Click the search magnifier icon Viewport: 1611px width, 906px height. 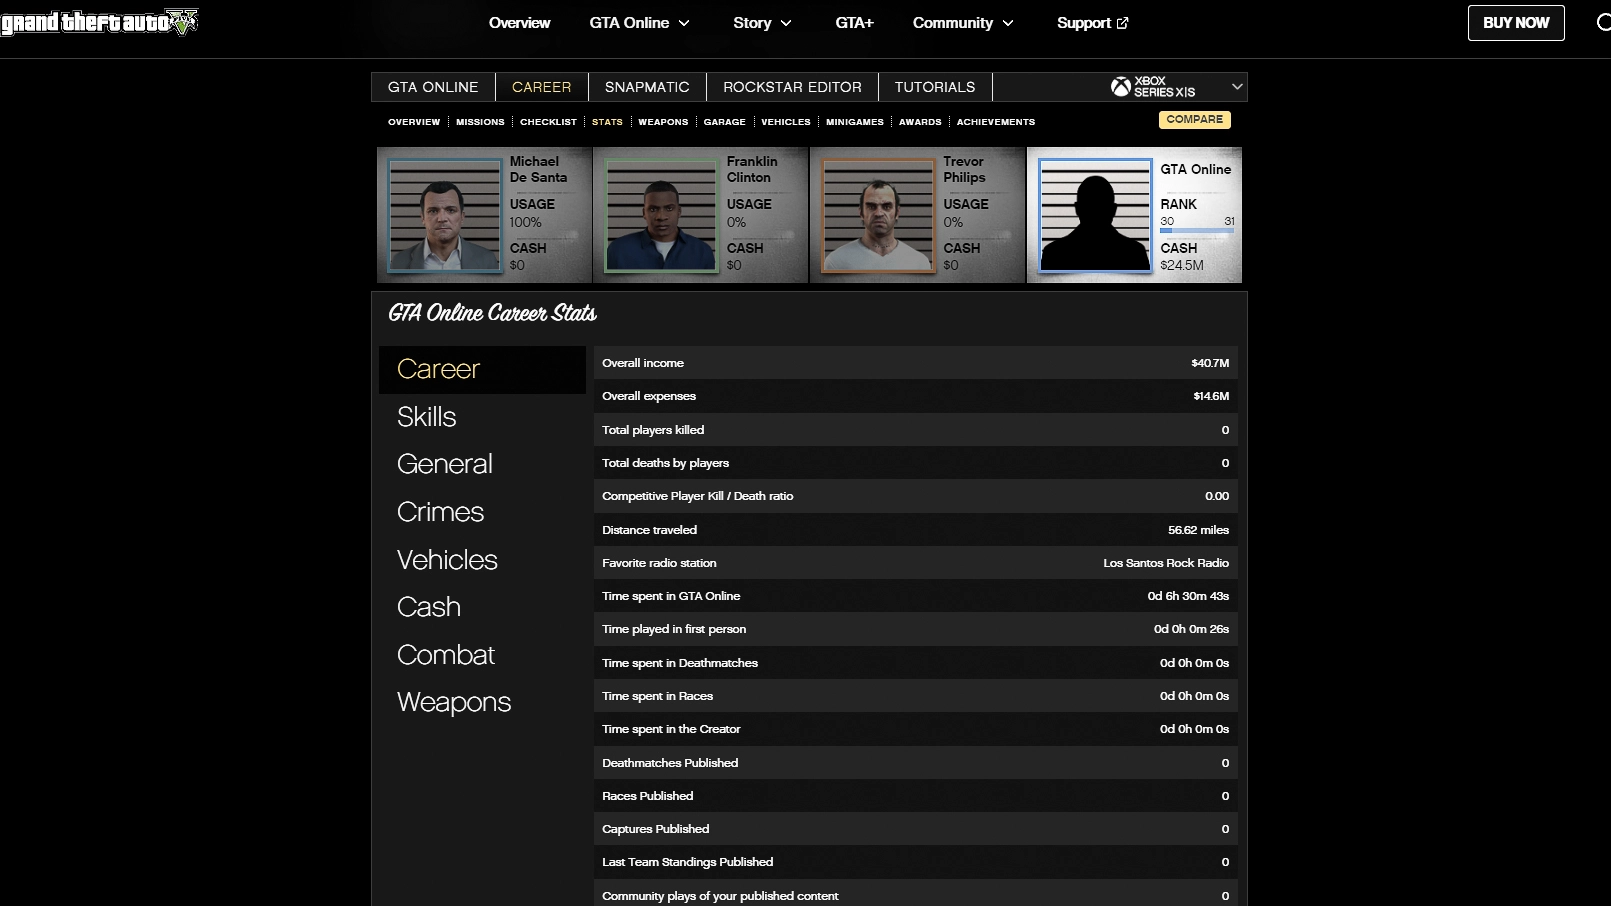pyautogui.click(x=1603, y=23)
